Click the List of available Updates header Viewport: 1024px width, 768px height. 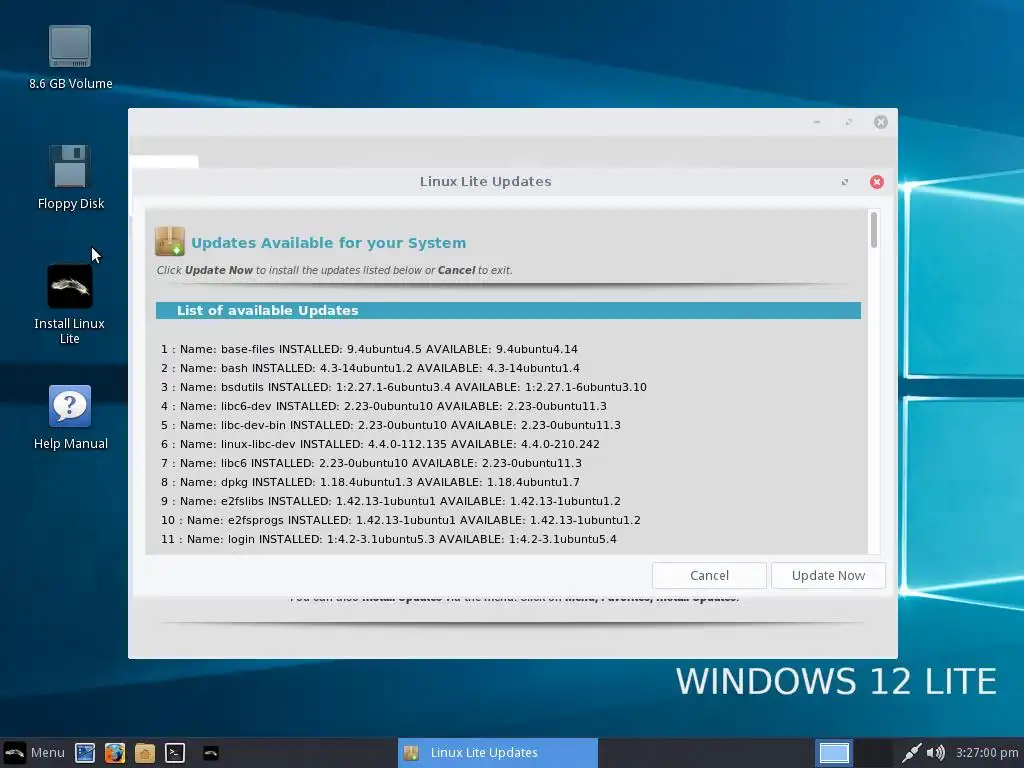(x=508, y=310)
